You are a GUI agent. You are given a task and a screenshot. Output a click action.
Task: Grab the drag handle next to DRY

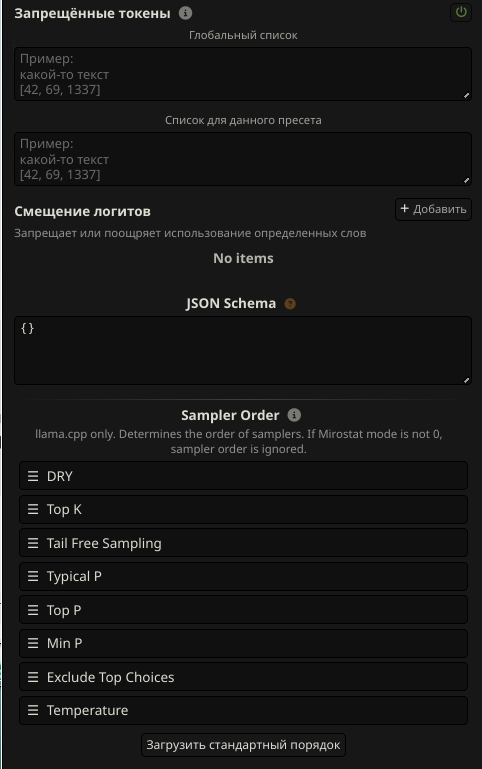(33, 476)
